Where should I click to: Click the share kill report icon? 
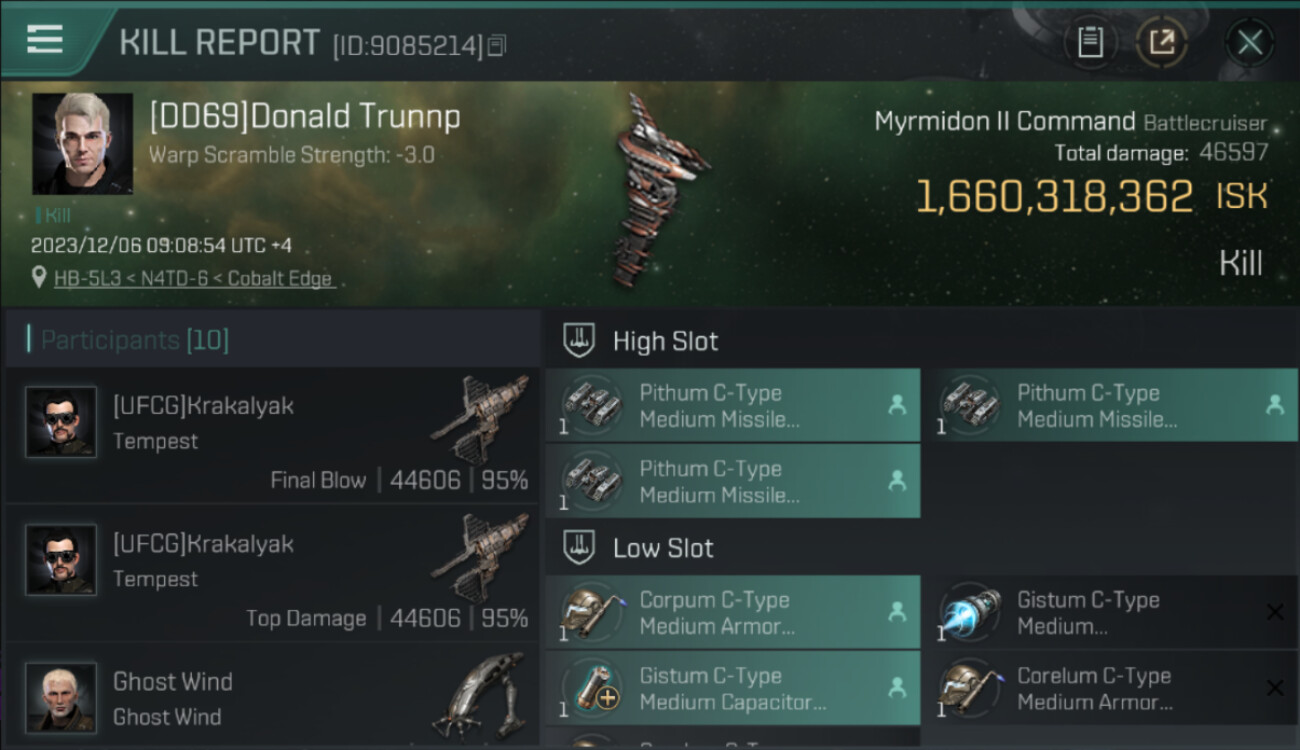pyautogui.click(x=1162, y=42)
